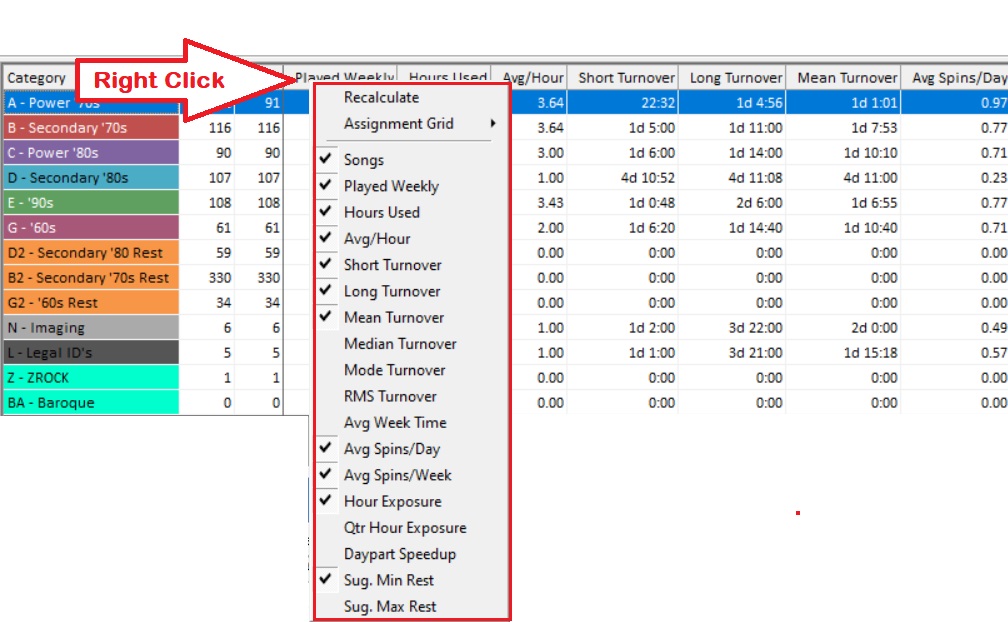Click the Short Turnover column header
This screenshot has width=1008, height=622.
tap(626, 78)
